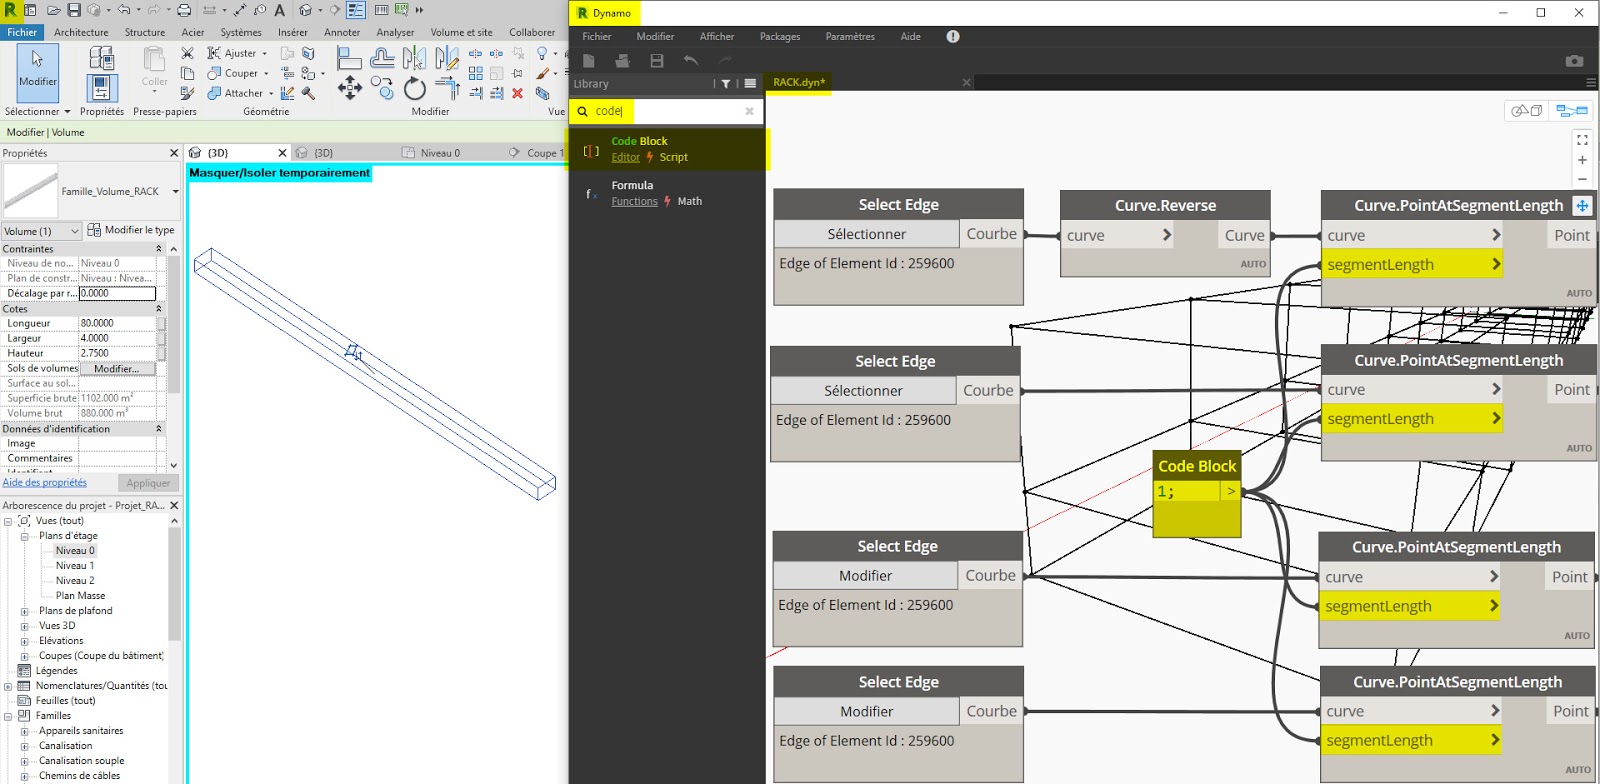The width and height of the screenshot is (1600, 784).
Task: Open the Architecture ribbon tab
Action: pyautogui.click(x=81, y=32)
